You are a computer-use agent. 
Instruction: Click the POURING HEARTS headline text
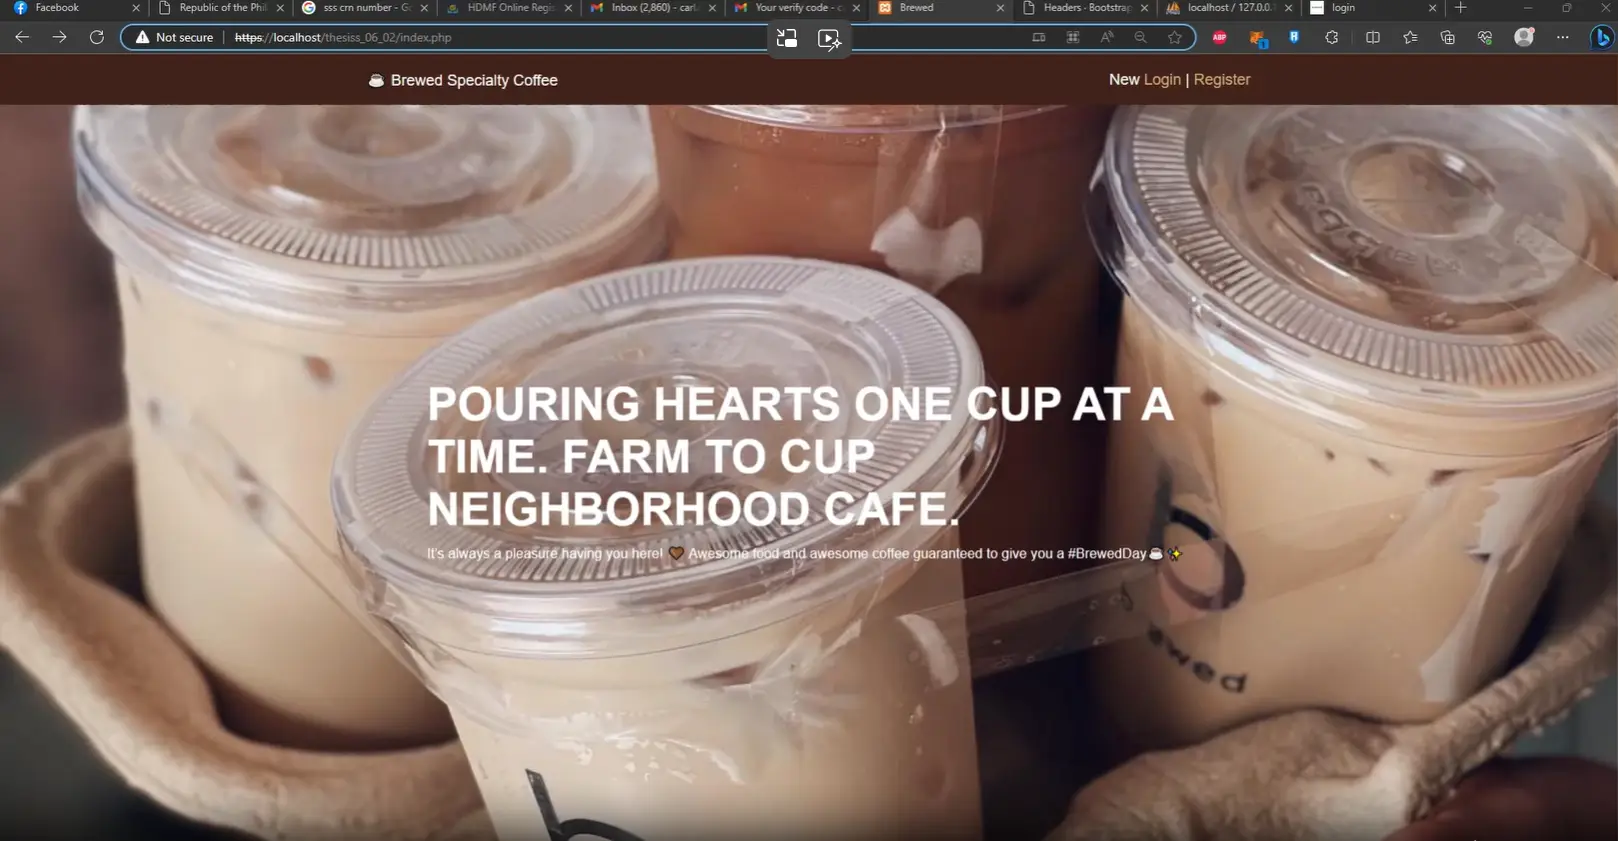[800, 456]
